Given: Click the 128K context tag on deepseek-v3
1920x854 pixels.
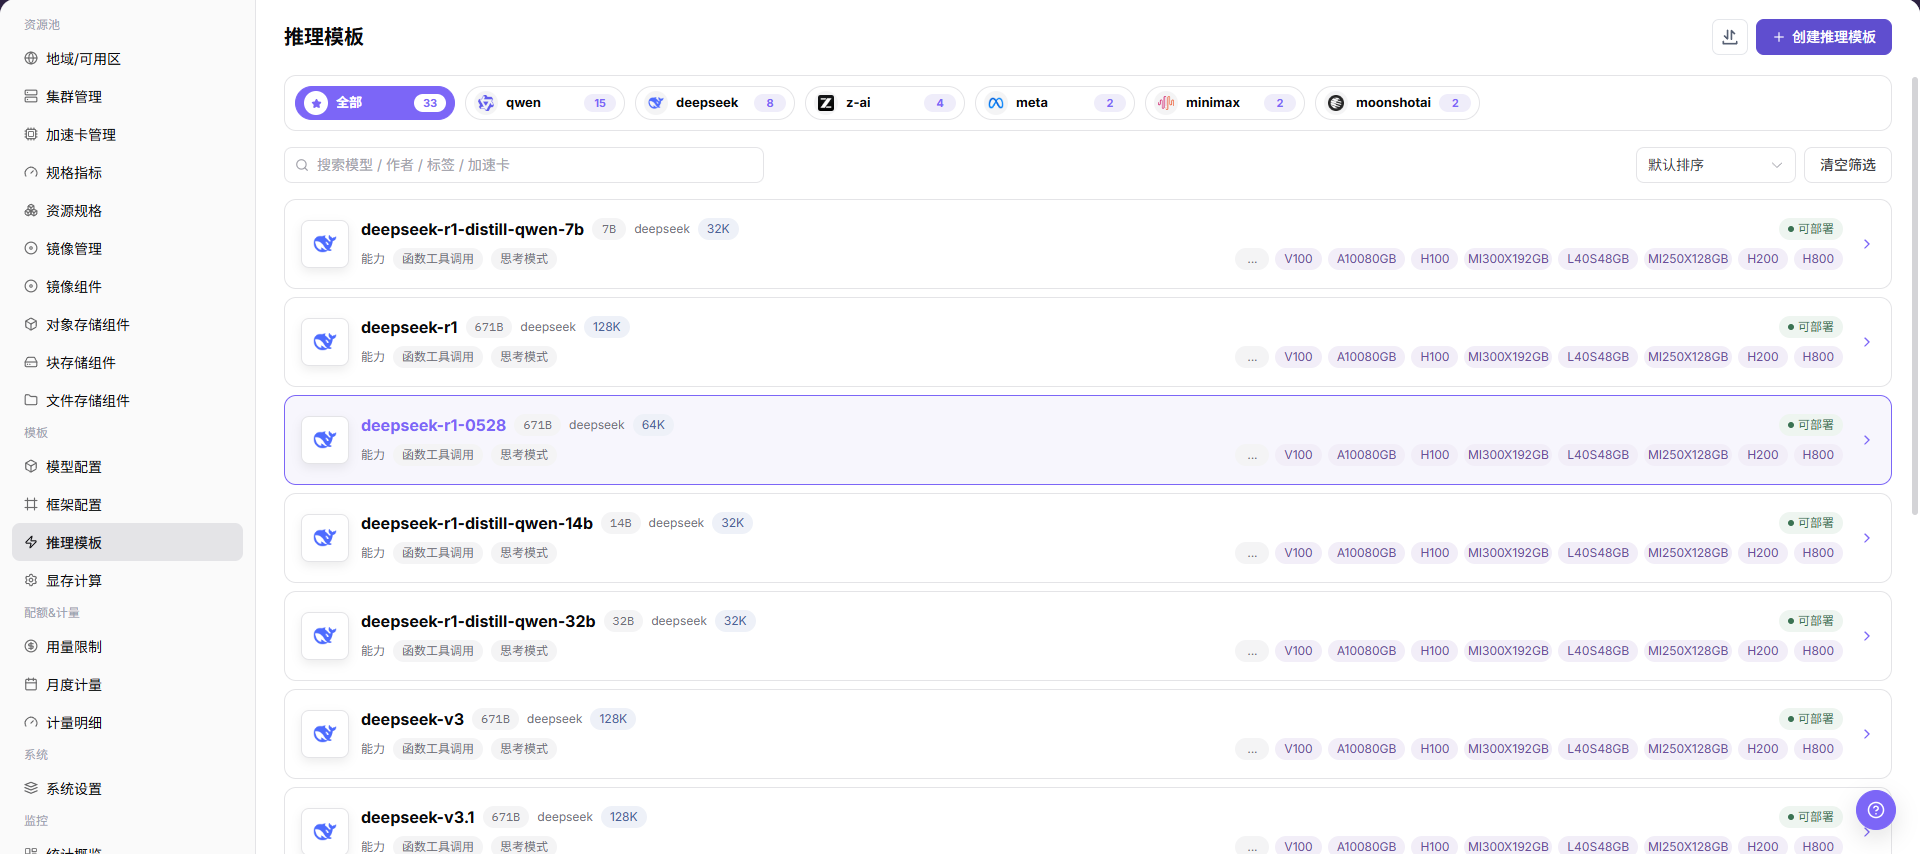Looking at the screenshot, I should point(613,719).
